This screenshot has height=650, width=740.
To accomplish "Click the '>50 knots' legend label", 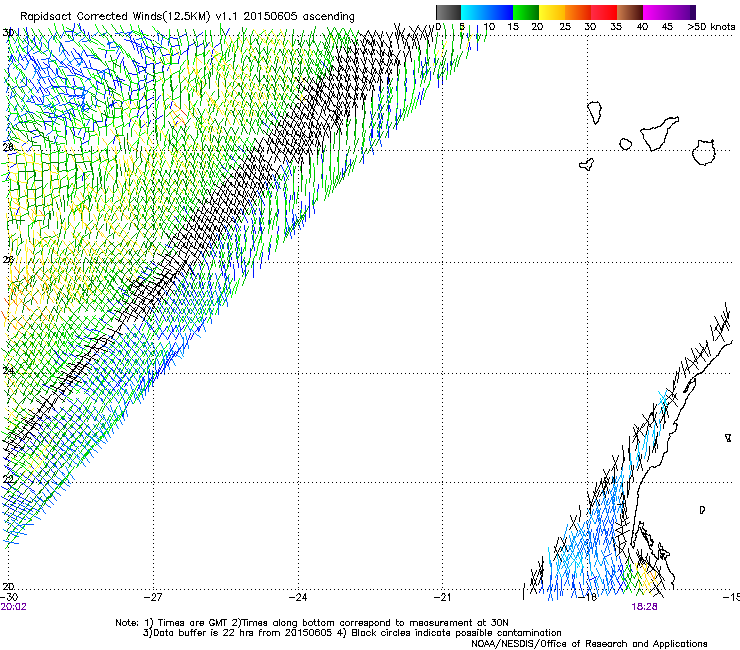I will pos(711,26).
